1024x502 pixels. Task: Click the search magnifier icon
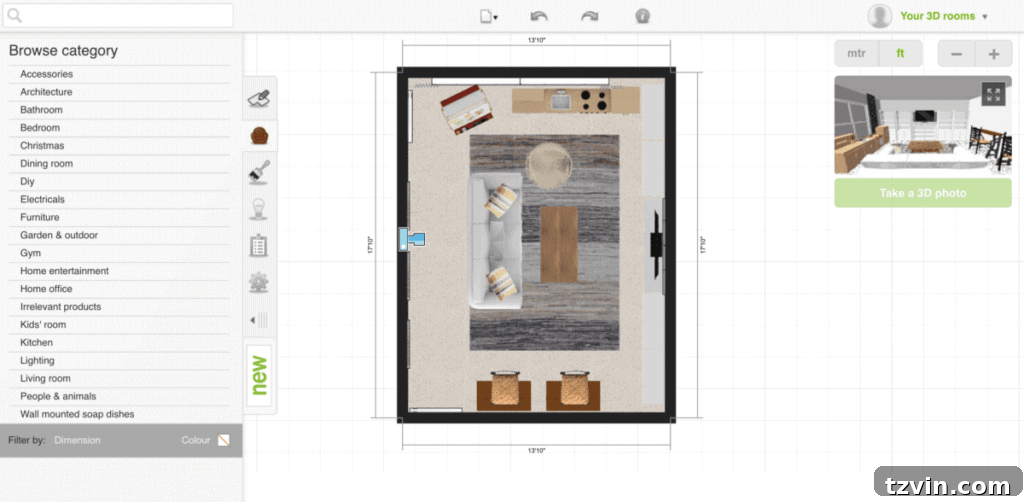click(x=14, y=16)
